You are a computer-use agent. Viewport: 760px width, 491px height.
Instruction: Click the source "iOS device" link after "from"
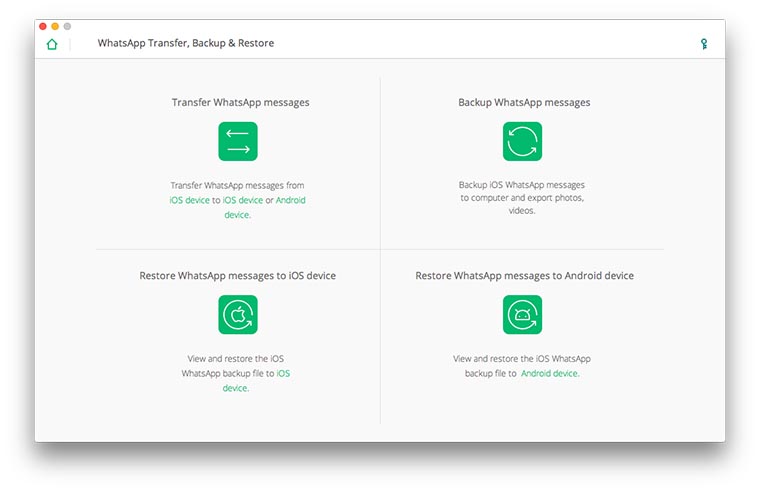pos(189,200)
